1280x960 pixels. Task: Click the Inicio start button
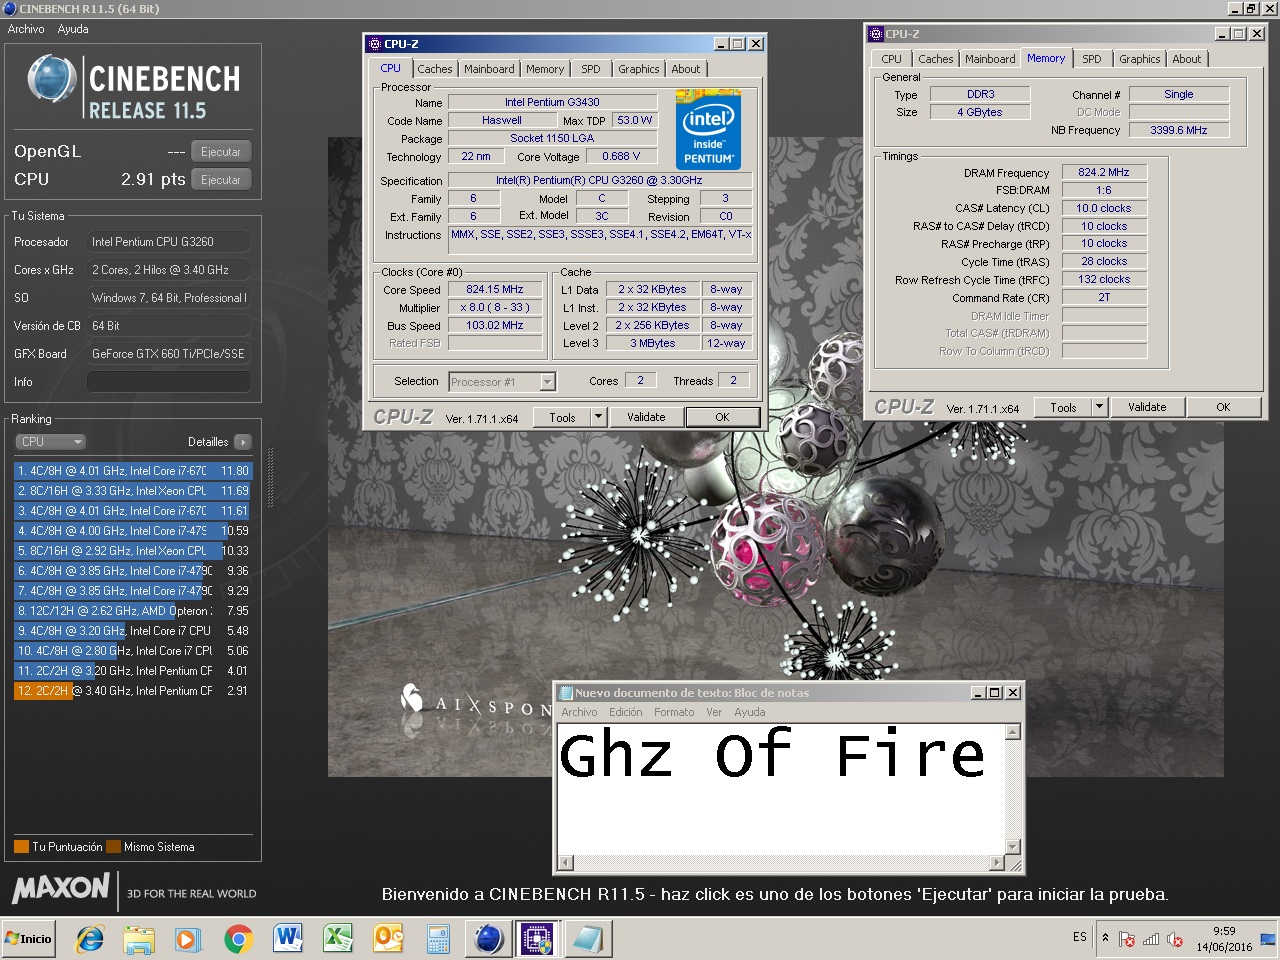tap(29, 939)
